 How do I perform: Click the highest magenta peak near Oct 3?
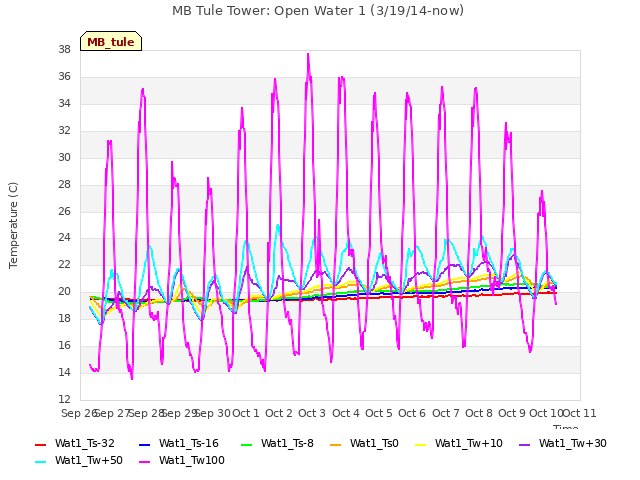coord(308,54)
